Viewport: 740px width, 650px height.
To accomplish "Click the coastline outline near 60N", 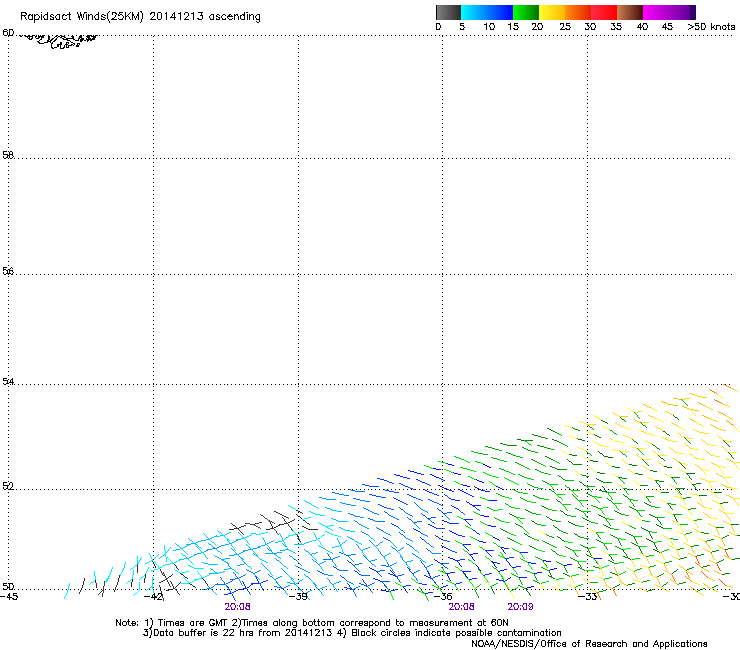I will (x=59, y=40).
